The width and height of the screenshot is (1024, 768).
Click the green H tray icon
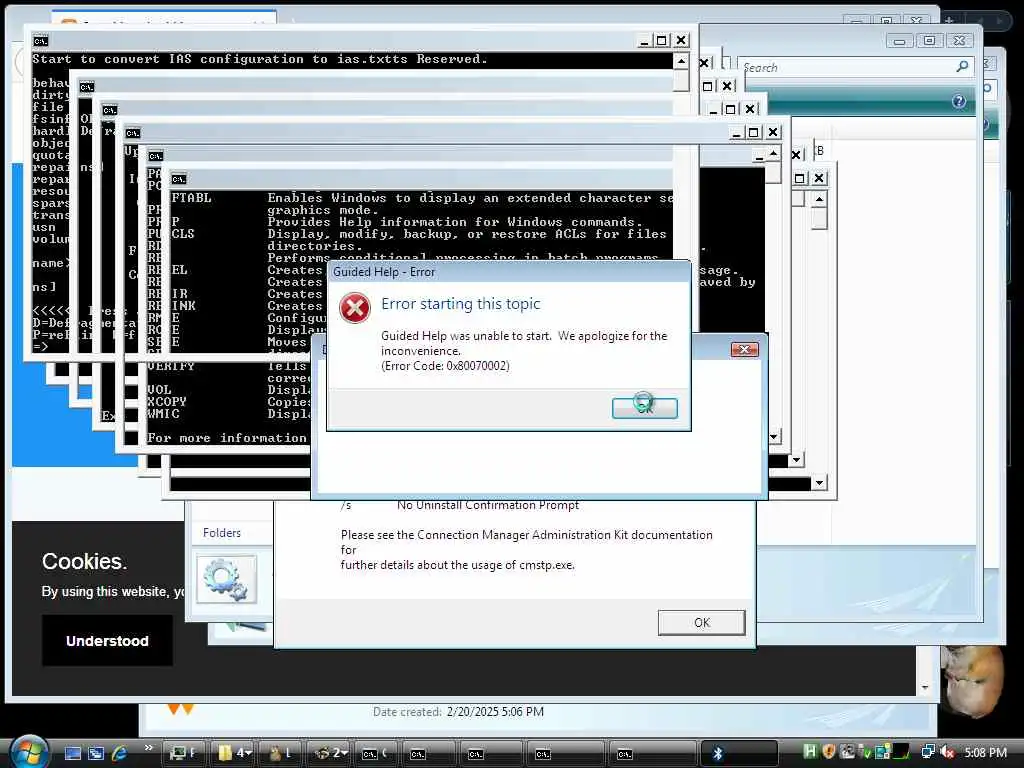point(810,752)
